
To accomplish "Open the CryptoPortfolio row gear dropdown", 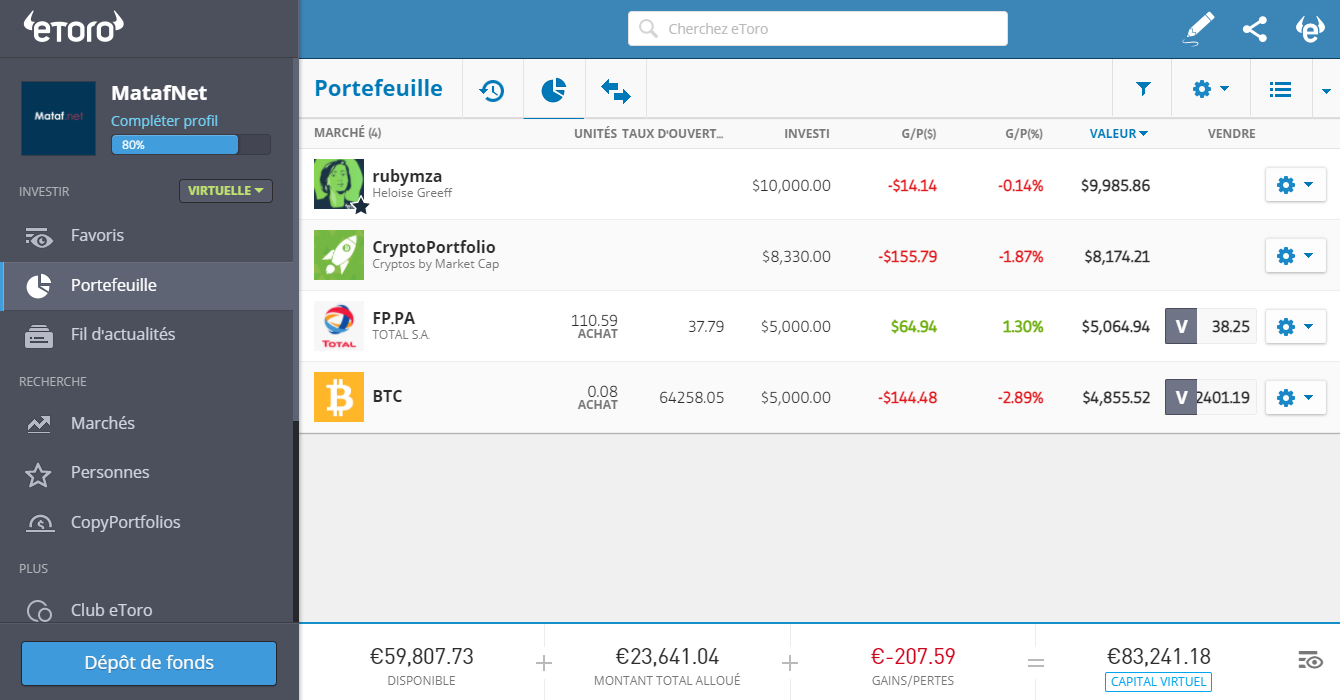I will click(1296, 256).
